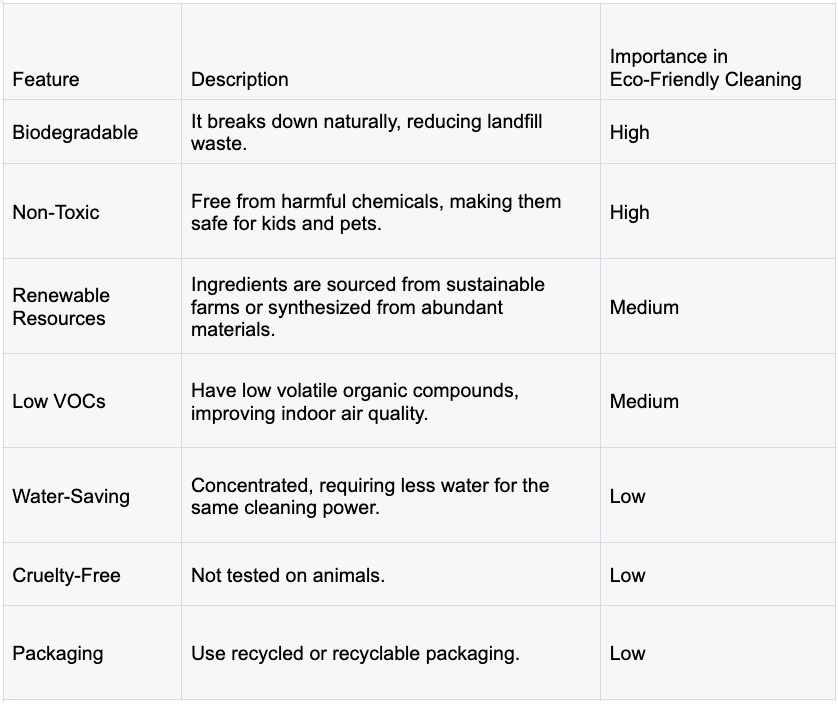Select the 'Free from harmful chemicals' description
Viewport: 838px width, 706px height.
point(391,211)
